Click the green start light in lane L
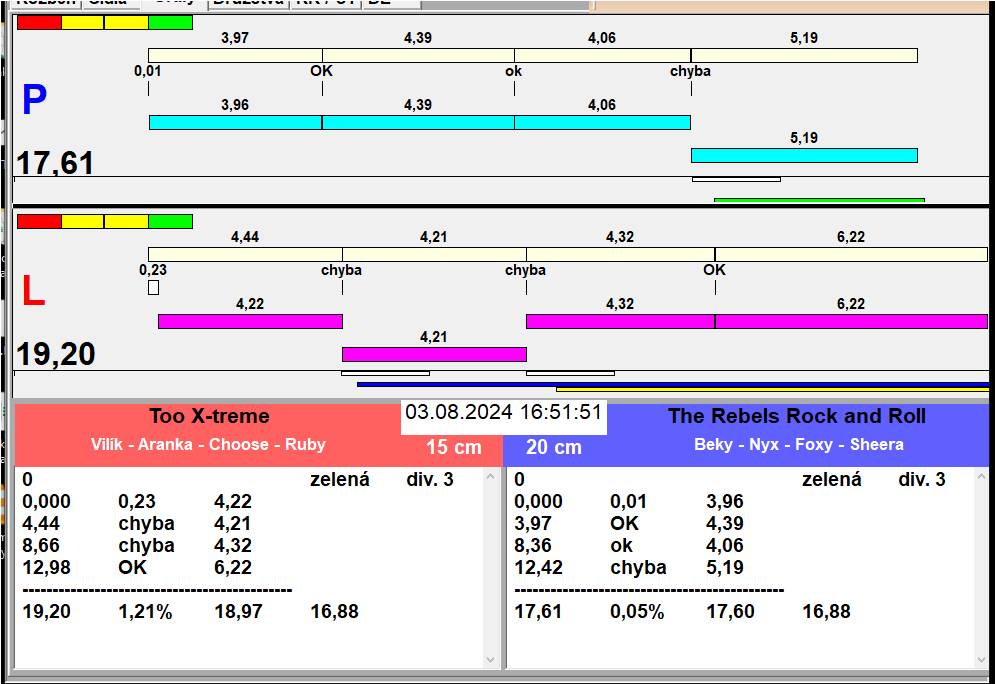Screen dimensions: 995x684 coord(171,221)
